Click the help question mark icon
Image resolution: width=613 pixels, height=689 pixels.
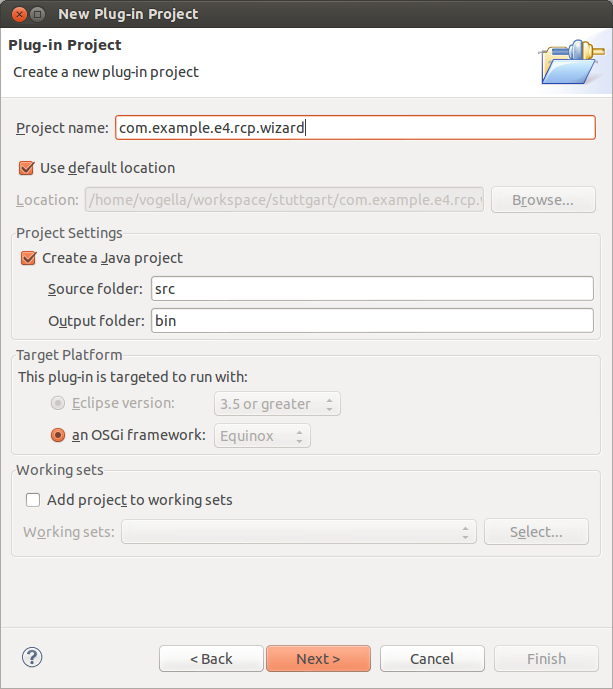tap(32, 657)
